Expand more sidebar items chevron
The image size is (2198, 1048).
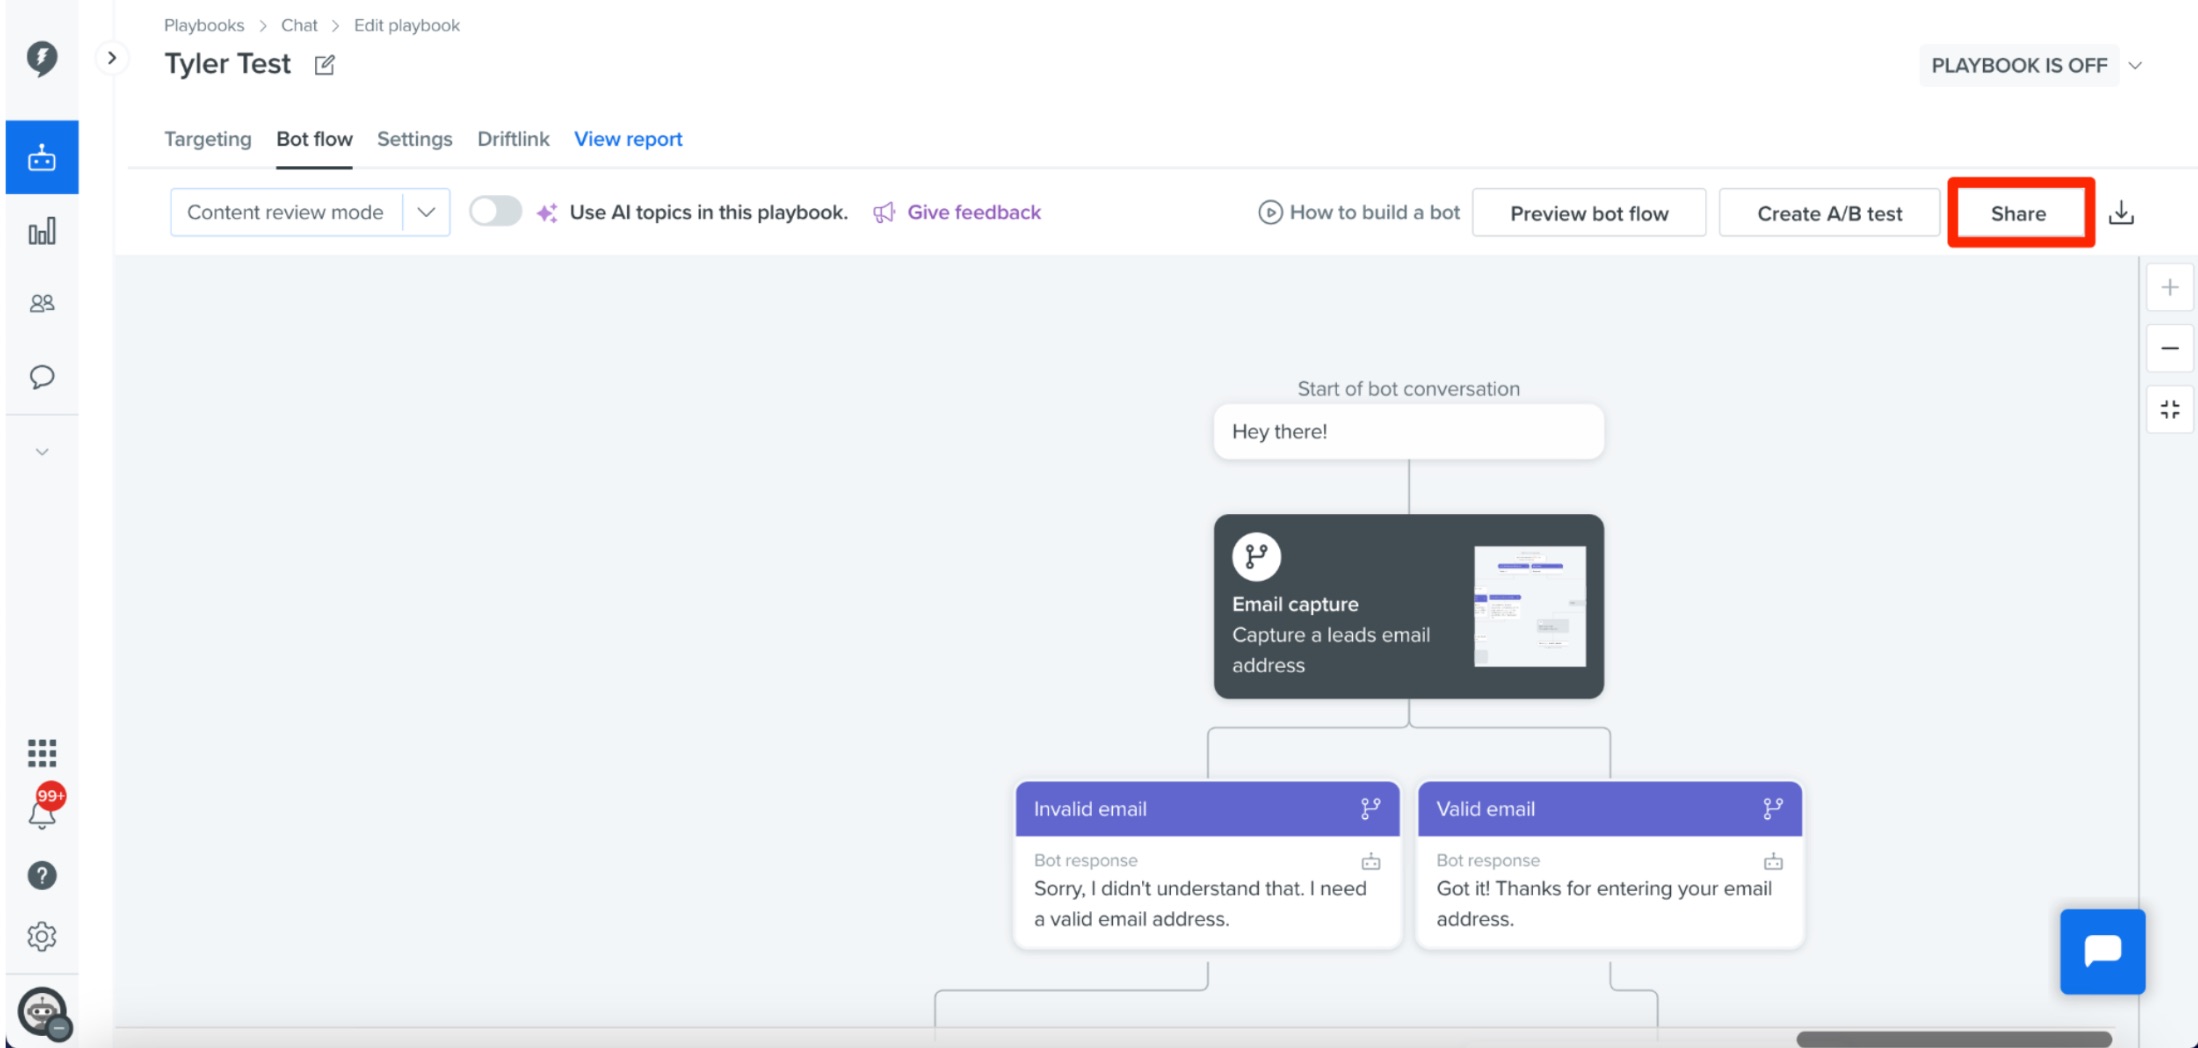point(42,452)
